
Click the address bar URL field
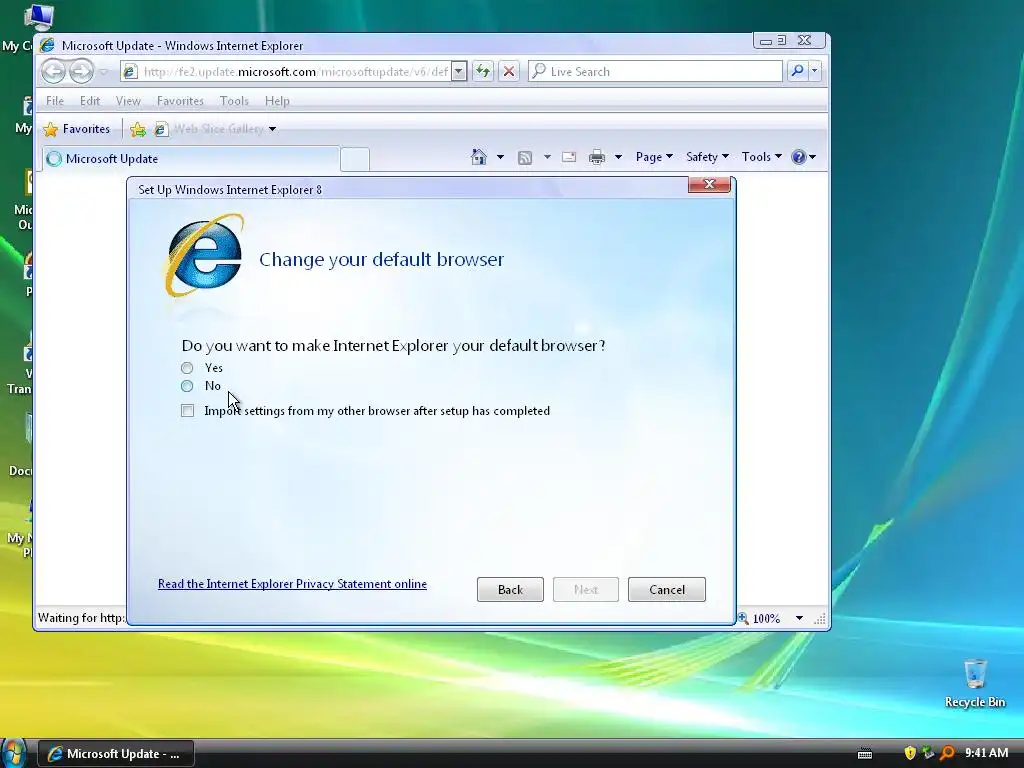pos(296,72)
